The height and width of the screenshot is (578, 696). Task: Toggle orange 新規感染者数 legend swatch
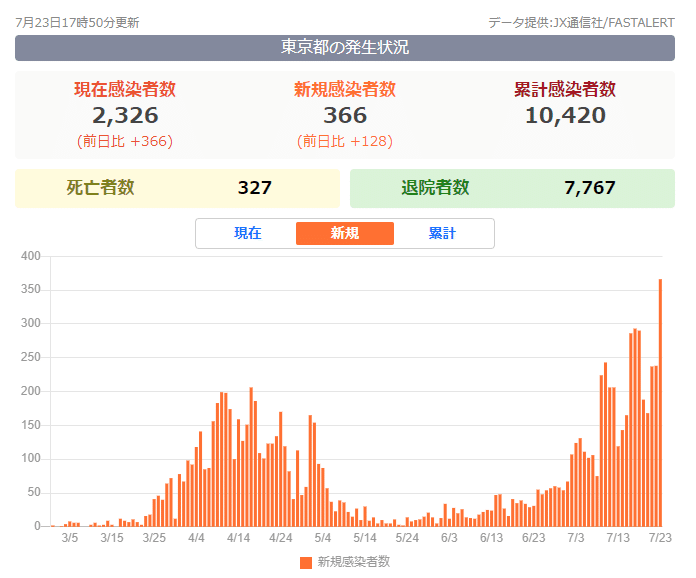point(306,562)
